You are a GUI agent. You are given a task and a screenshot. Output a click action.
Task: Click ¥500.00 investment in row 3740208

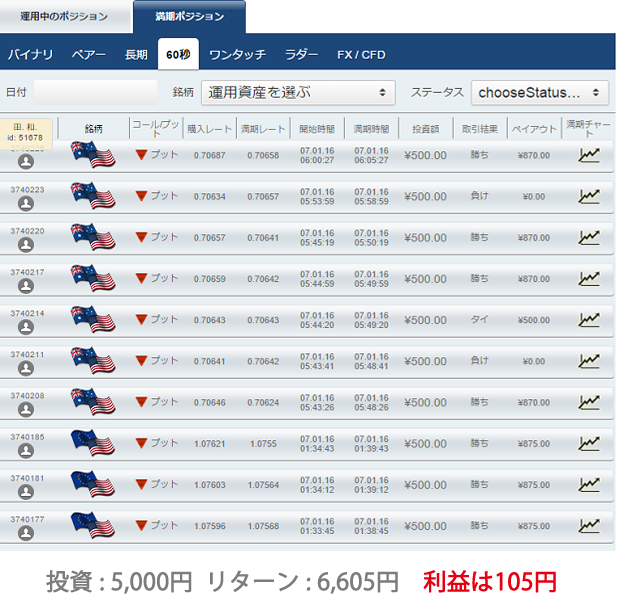pyautogui.click(x=425, y=402)
